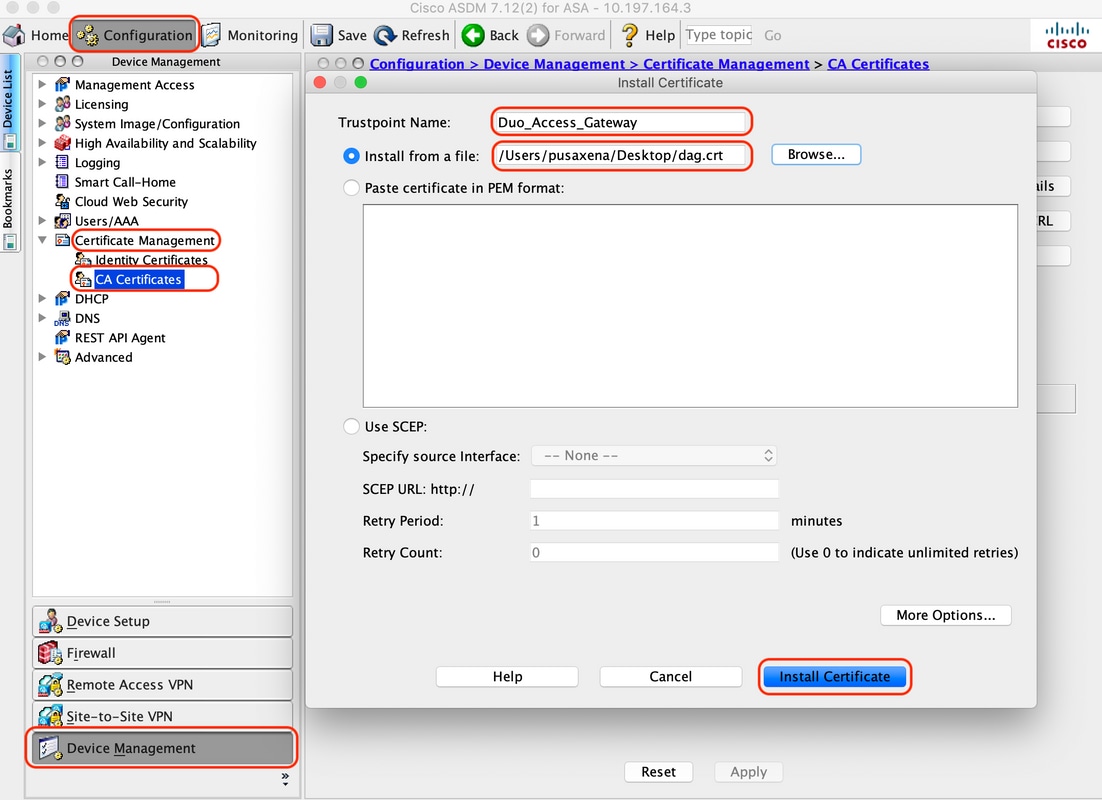Click the CA Certificates breadcrumb link
Image resolution: width=1102 pixels, height=800 pixels.
point(878,64)
